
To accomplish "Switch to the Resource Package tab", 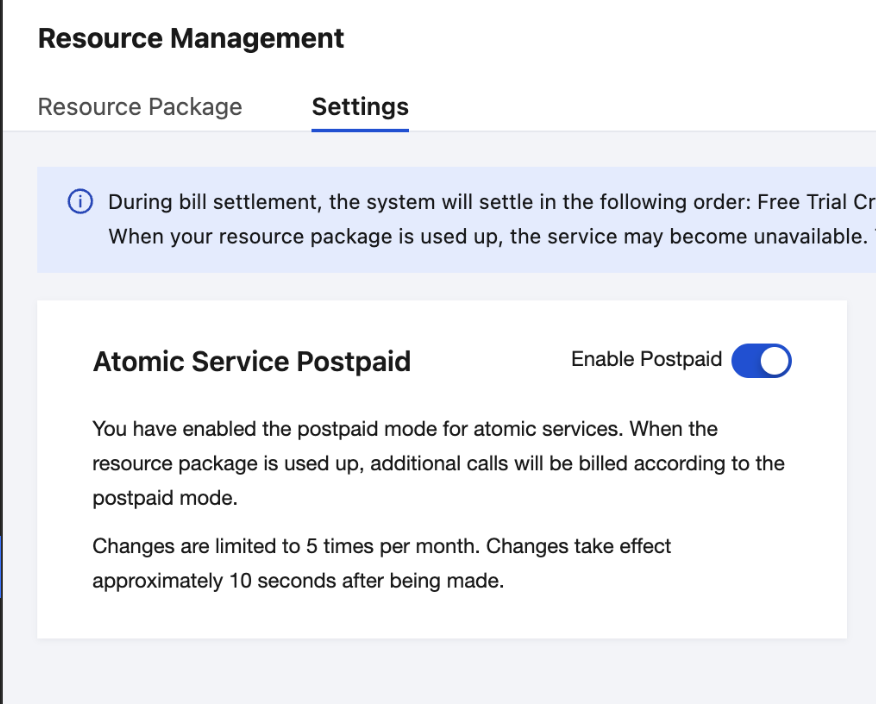I will (x=140, y=107).
